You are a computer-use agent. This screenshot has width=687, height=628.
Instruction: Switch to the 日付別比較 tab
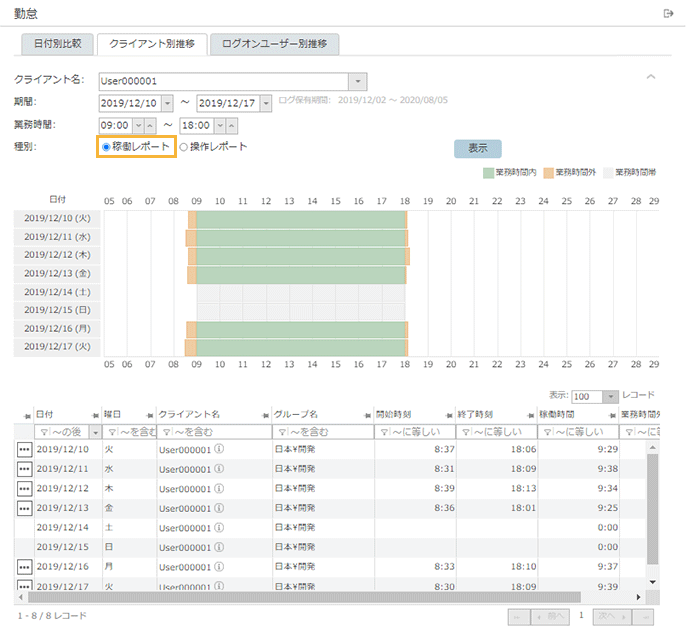tap(58, 45)
